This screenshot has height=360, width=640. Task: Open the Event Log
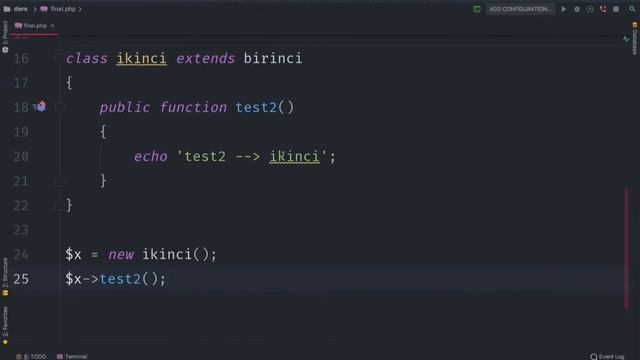607,356
